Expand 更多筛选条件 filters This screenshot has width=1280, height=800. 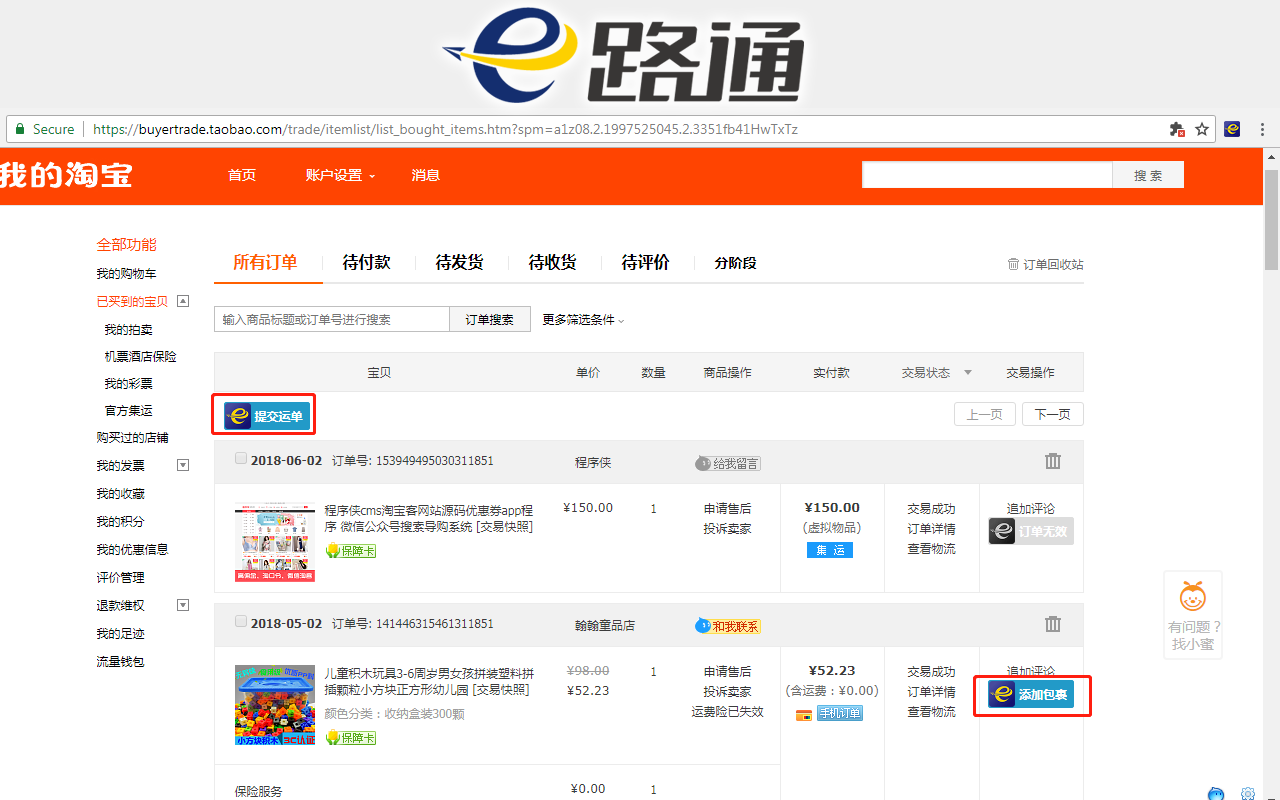pos(583,320)
